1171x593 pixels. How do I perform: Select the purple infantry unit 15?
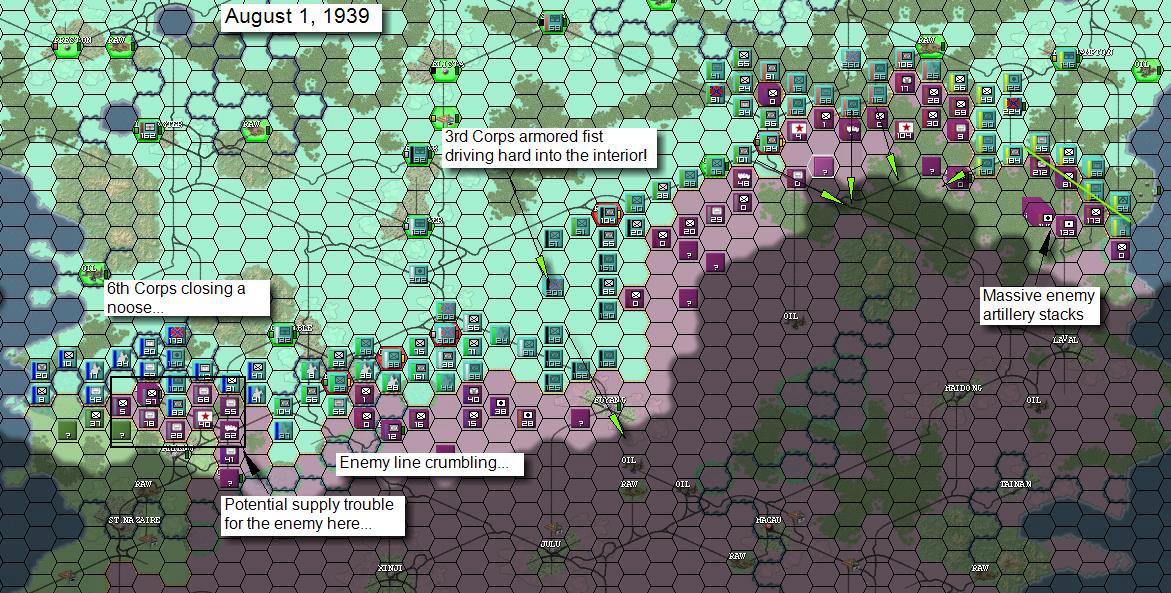472,419
